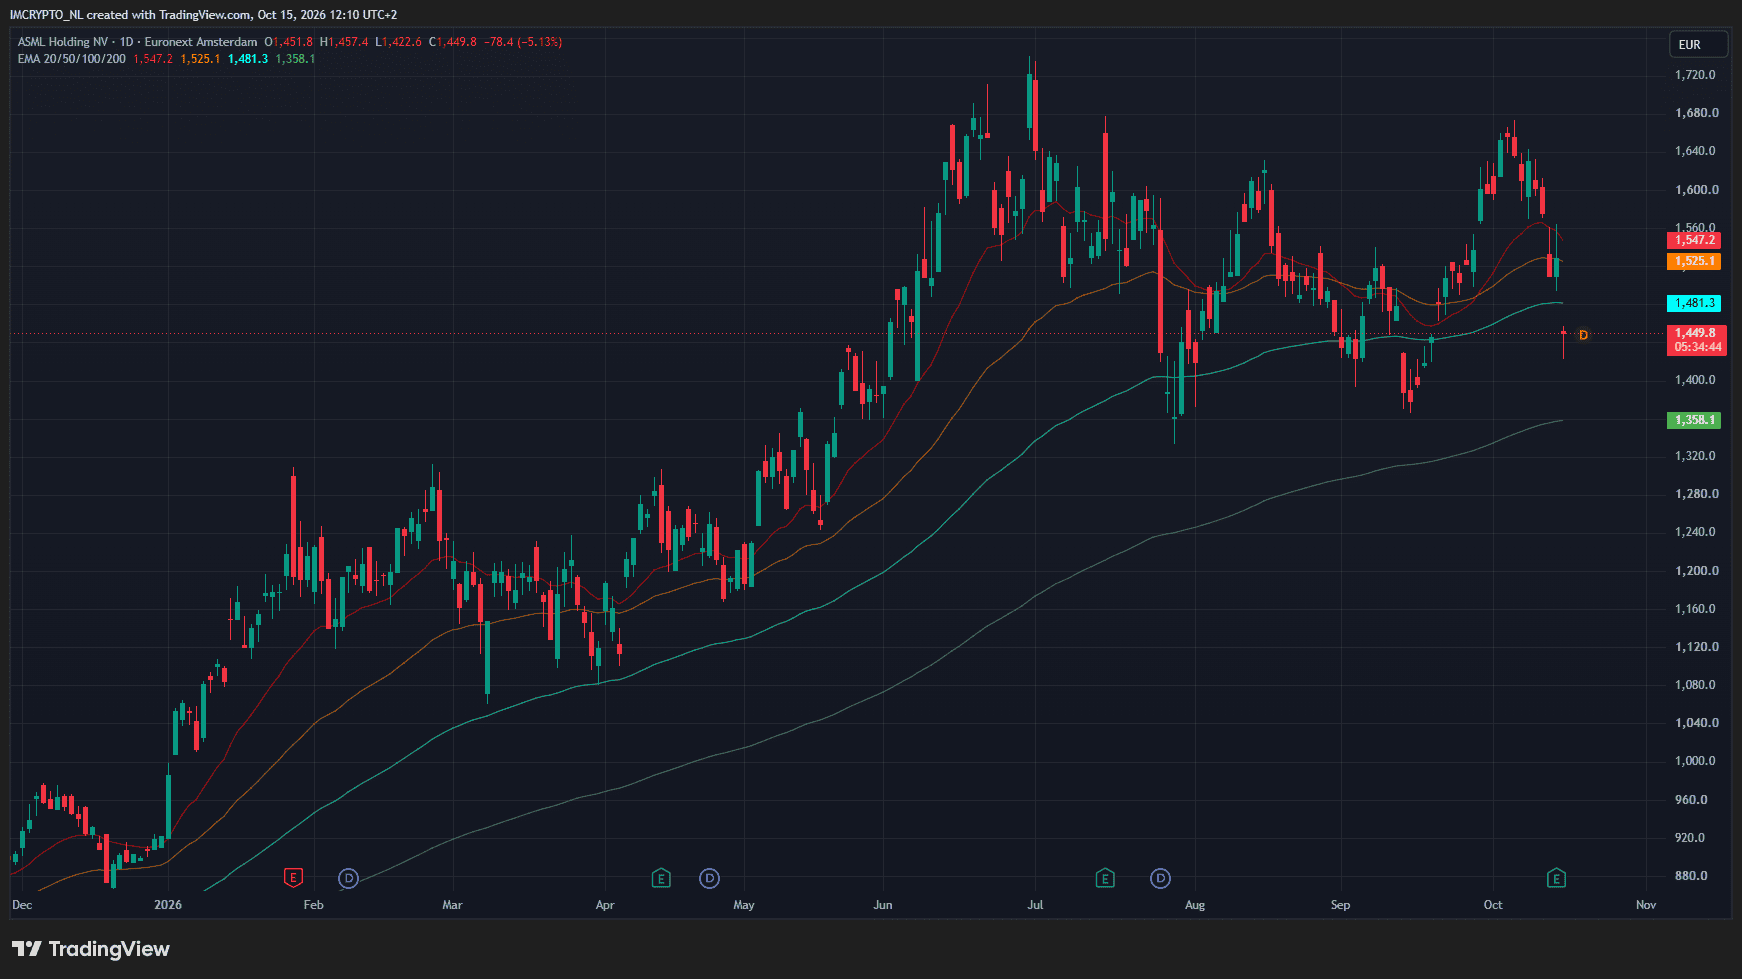This screenshot has height=979, width=1742.
Task: Click the open value O1,451.8 in the legend
Action: click(x=288, y=42)
